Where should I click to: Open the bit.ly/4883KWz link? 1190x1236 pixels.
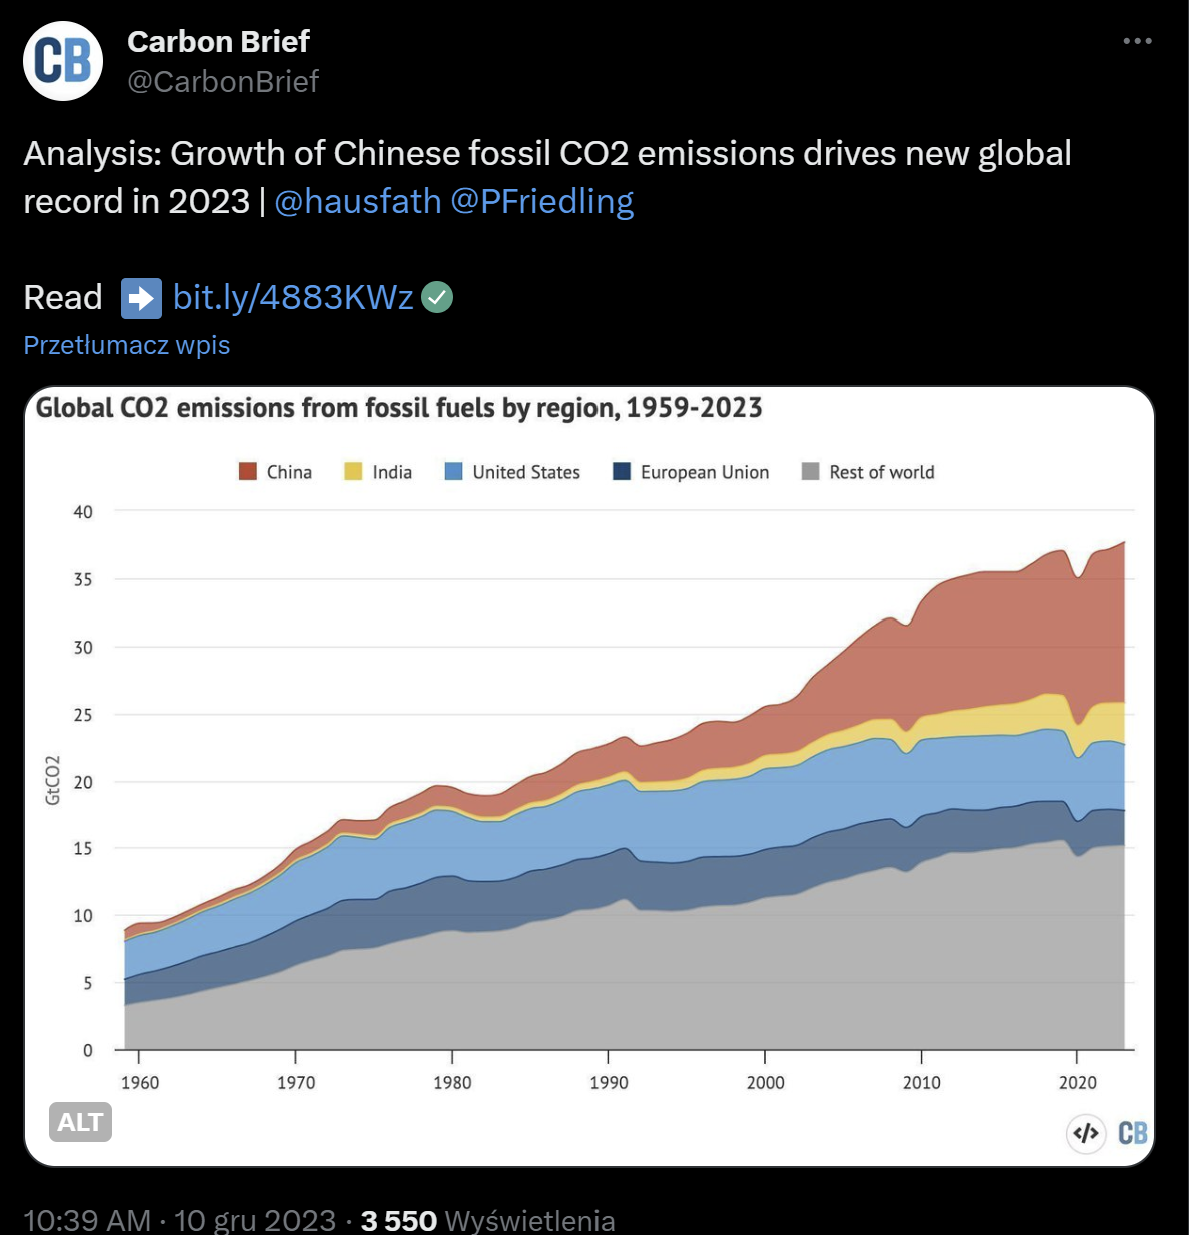click(x=293, y=297)
